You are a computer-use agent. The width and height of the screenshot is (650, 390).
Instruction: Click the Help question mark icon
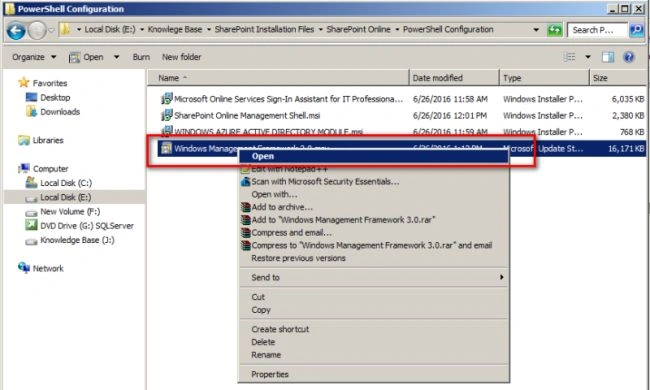(x=629, y=57)
